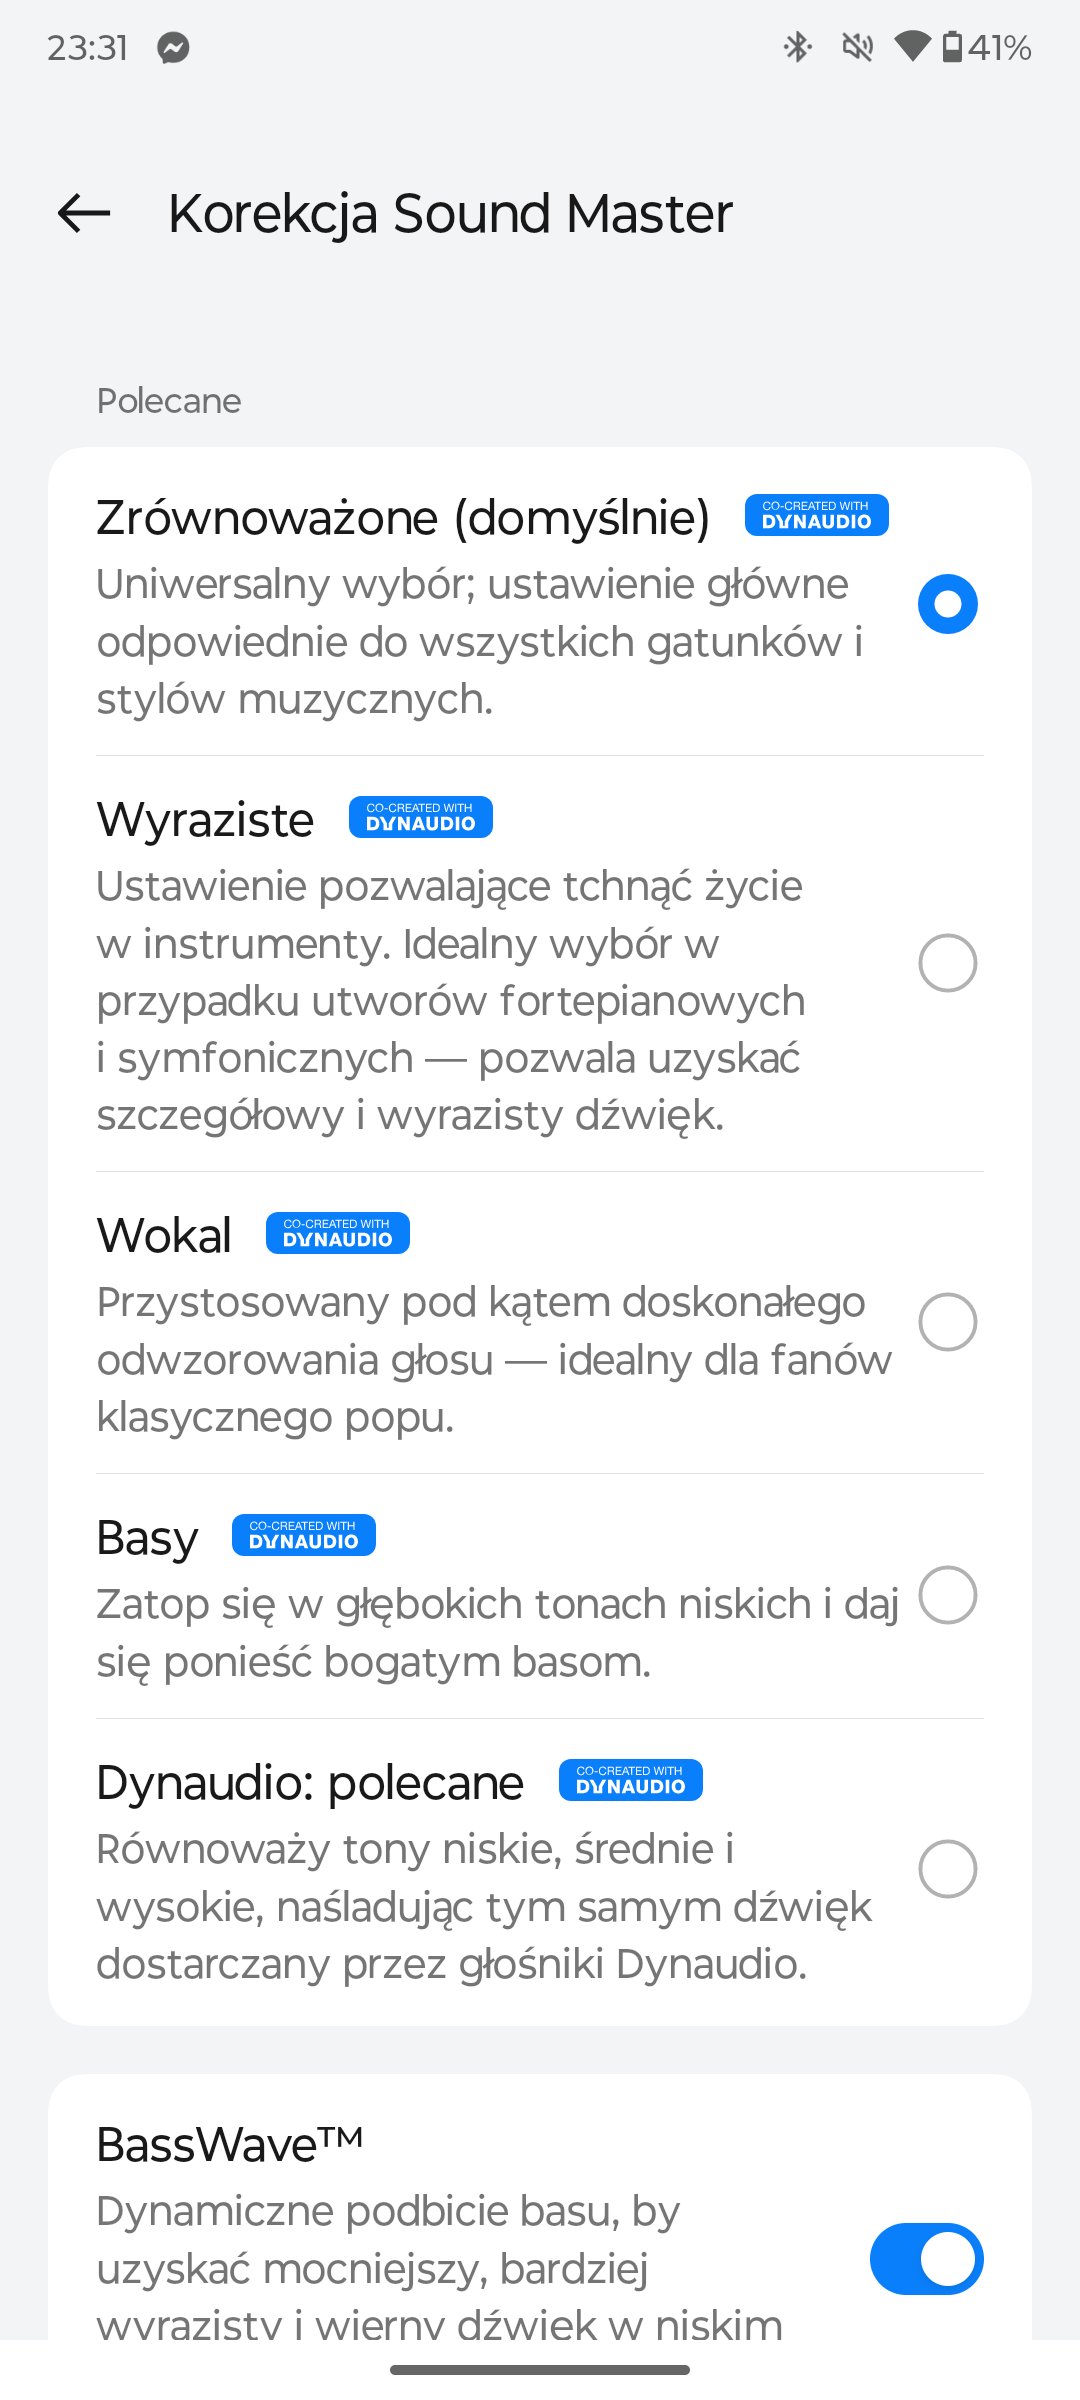Tap the back arrow icon

84,213
